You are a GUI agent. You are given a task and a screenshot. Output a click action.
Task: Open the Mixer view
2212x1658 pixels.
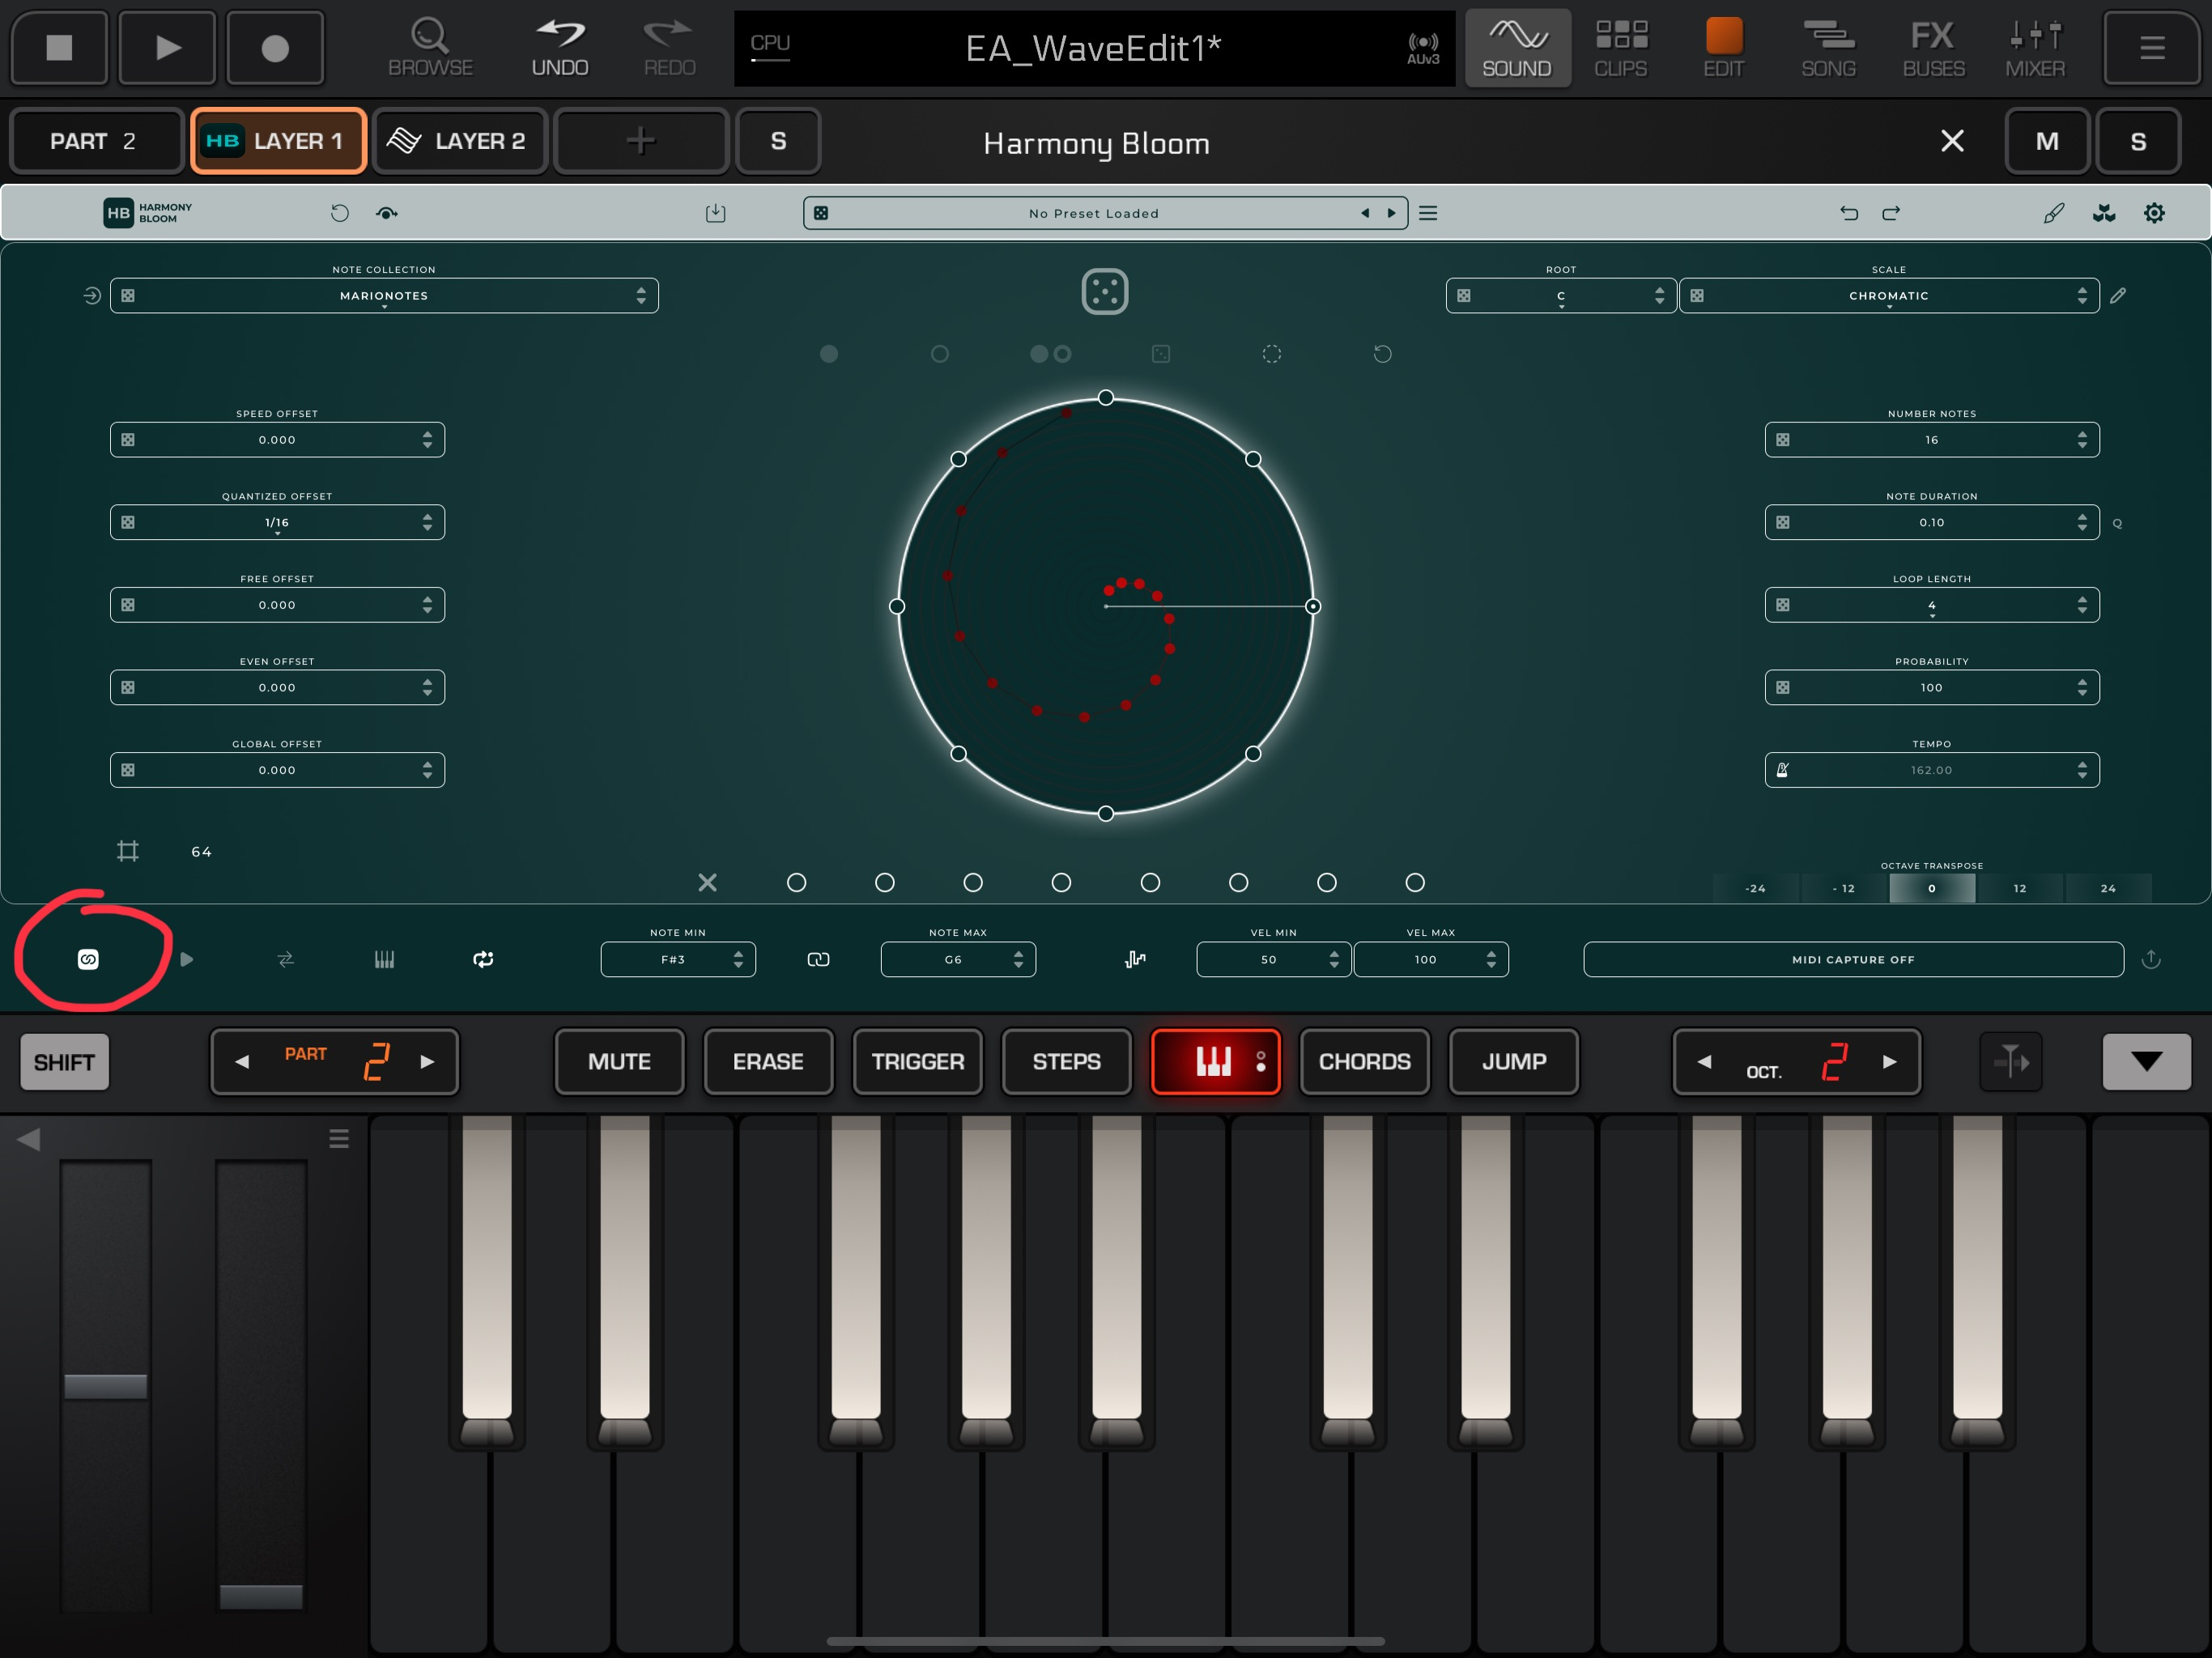click(x=2034, y=48)
